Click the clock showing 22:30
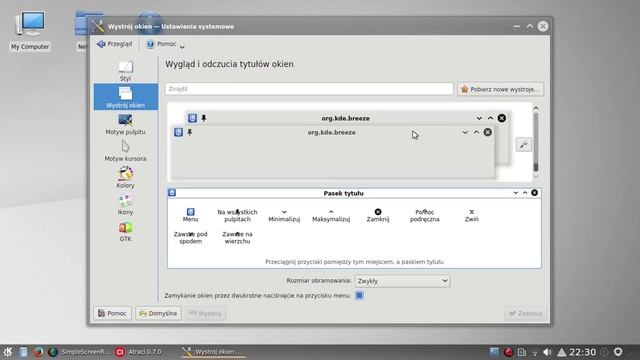 point(582,352)
